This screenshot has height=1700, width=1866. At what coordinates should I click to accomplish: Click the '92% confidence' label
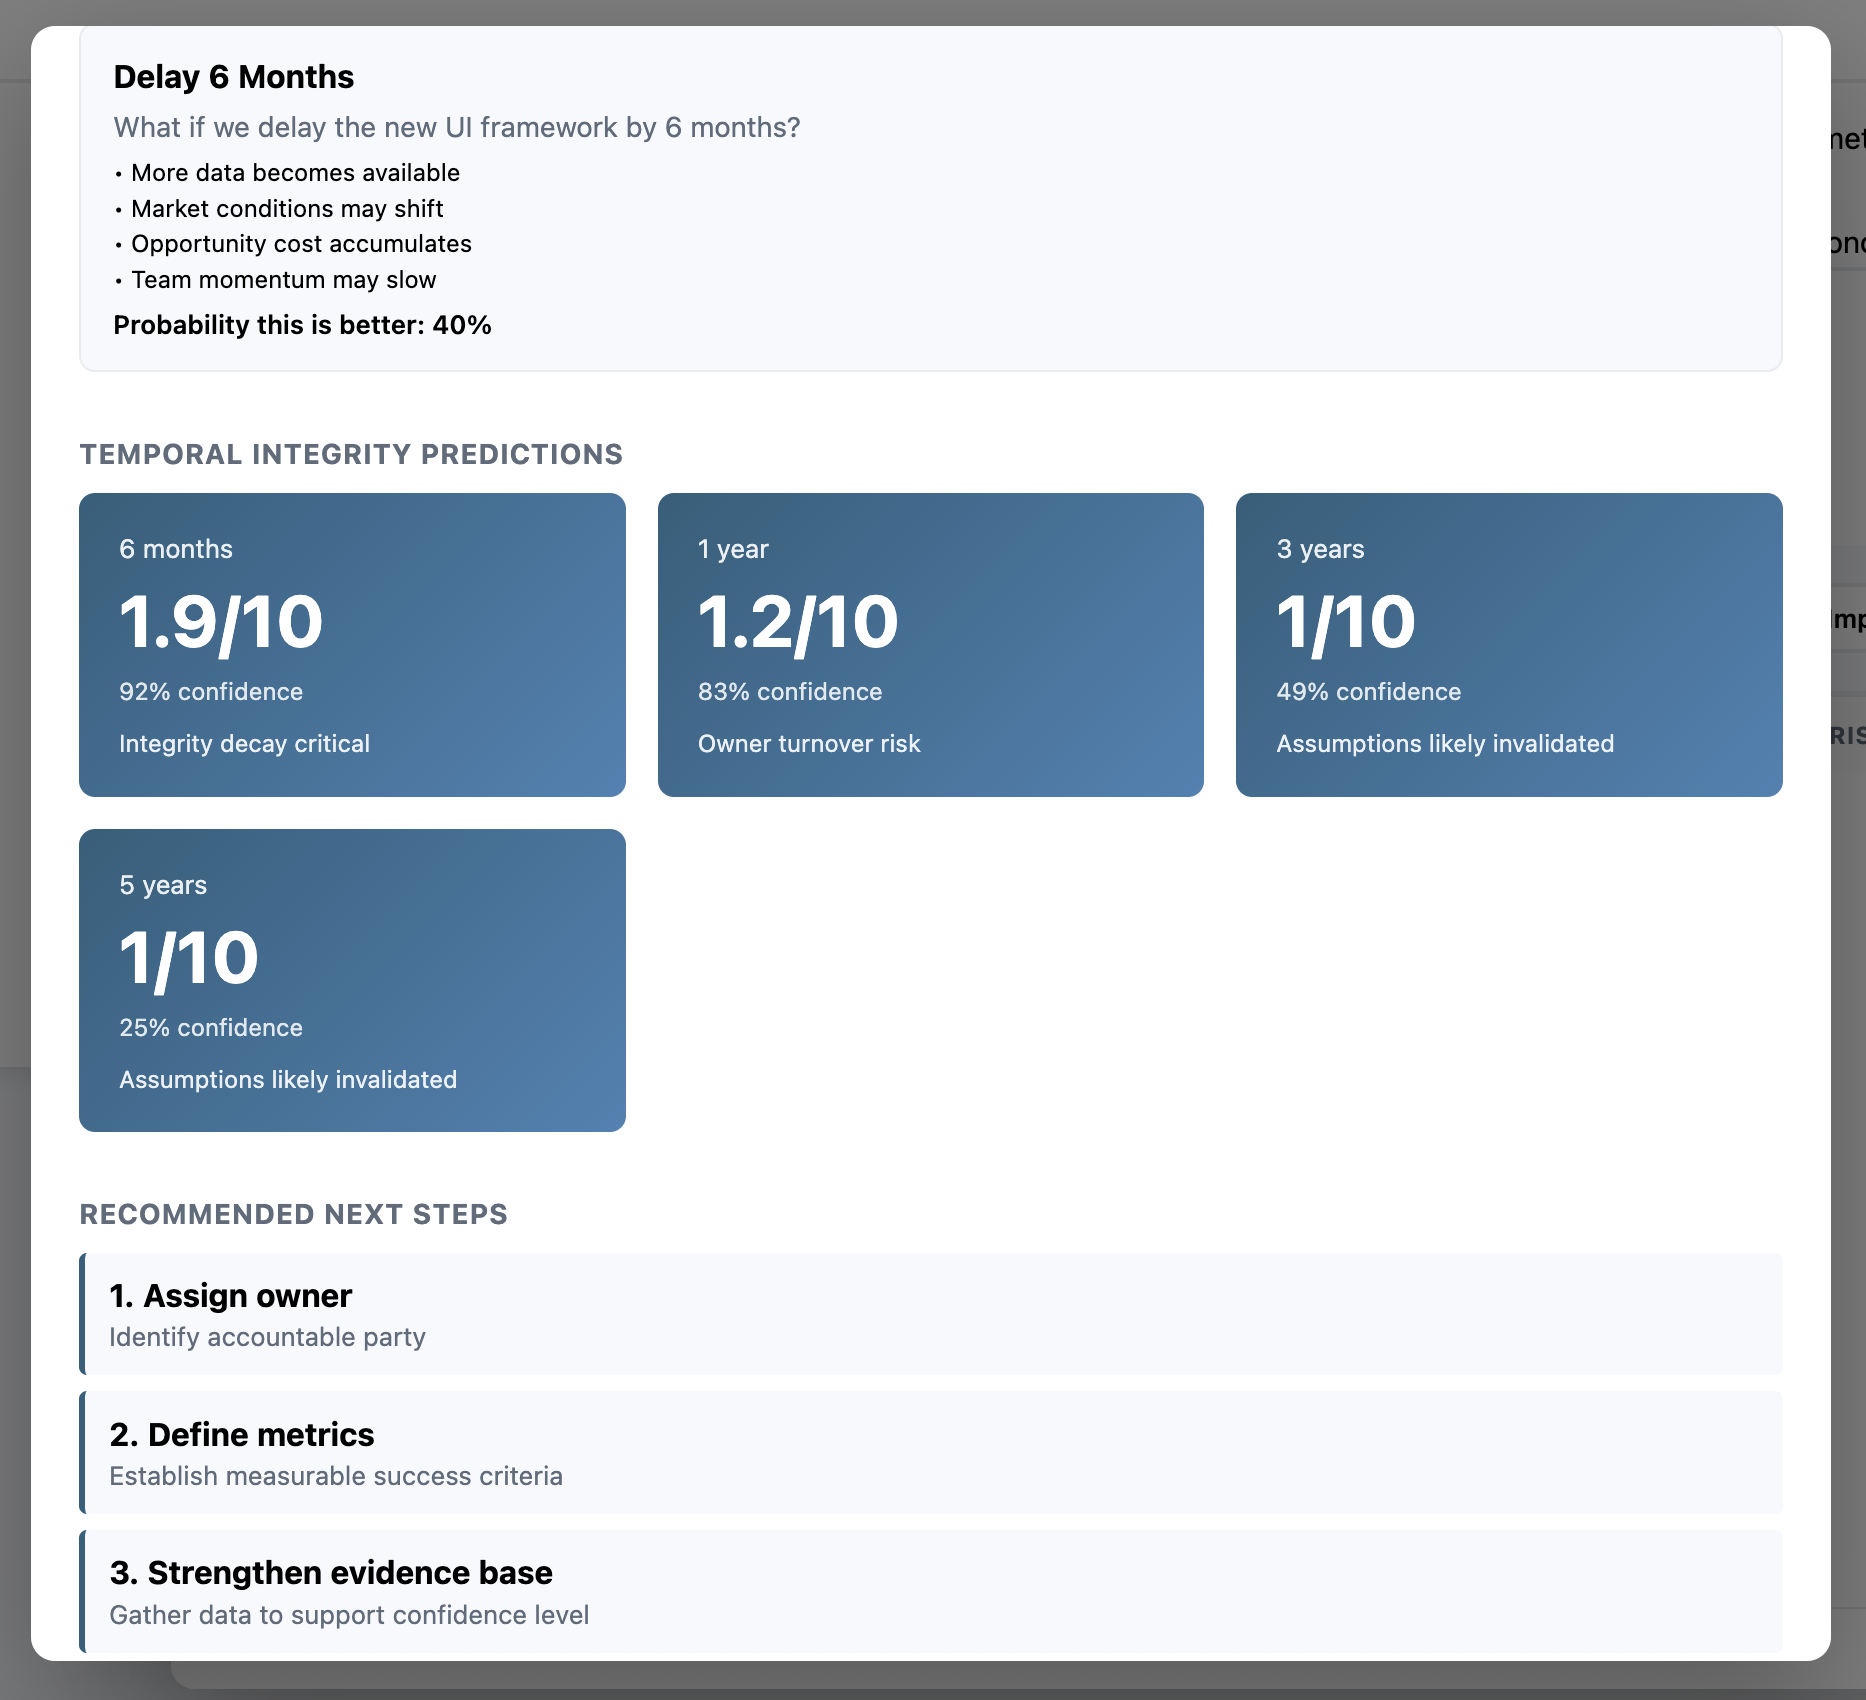(211, 692)
